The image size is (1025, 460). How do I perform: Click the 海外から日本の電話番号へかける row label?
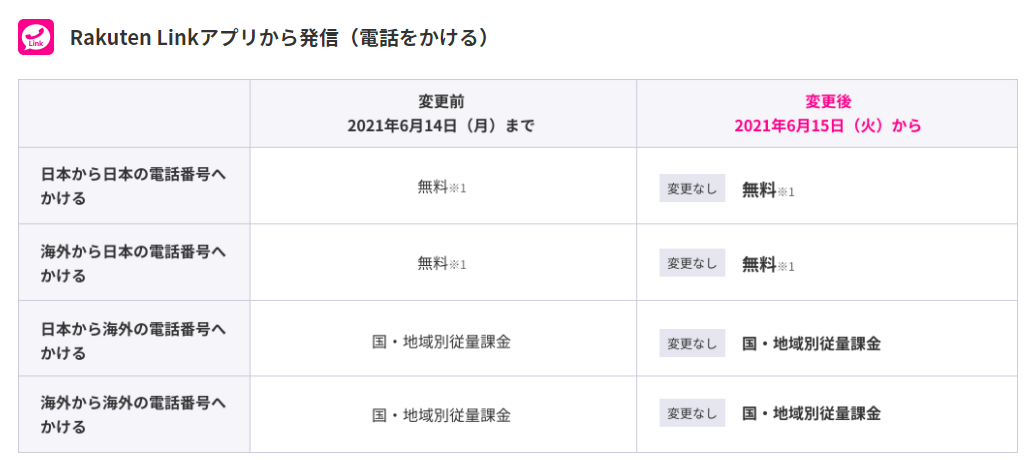[133, 263]
